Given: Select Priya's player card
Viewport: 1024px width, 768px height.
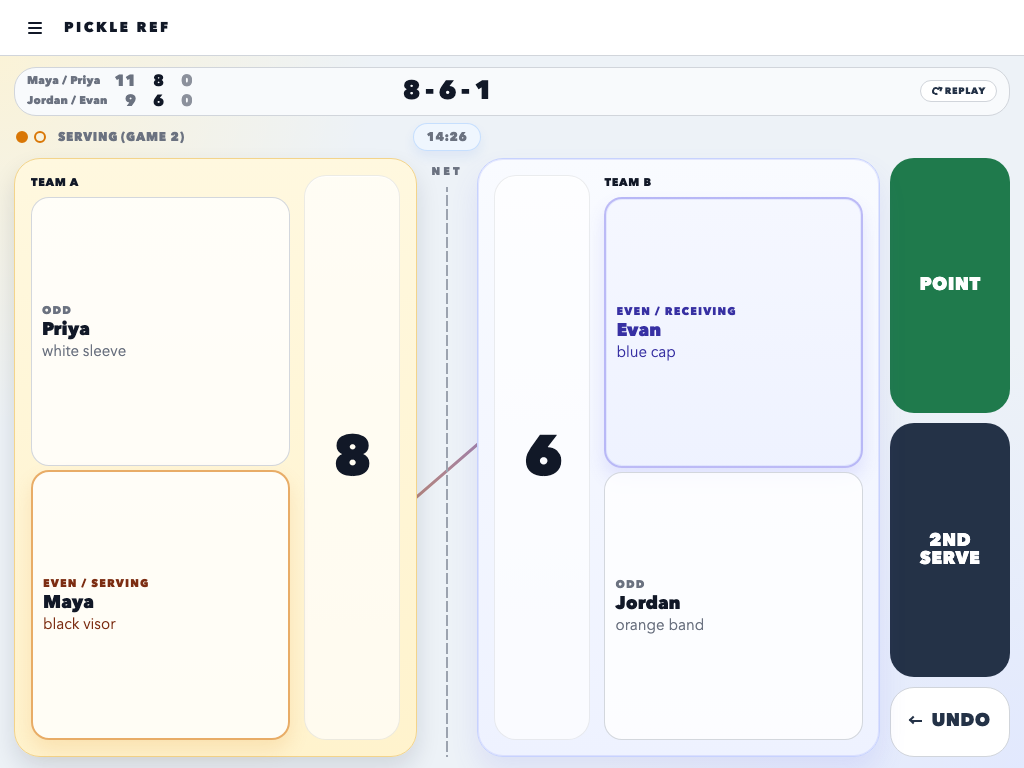Looking at the screenshot, I should click(160, 331).
